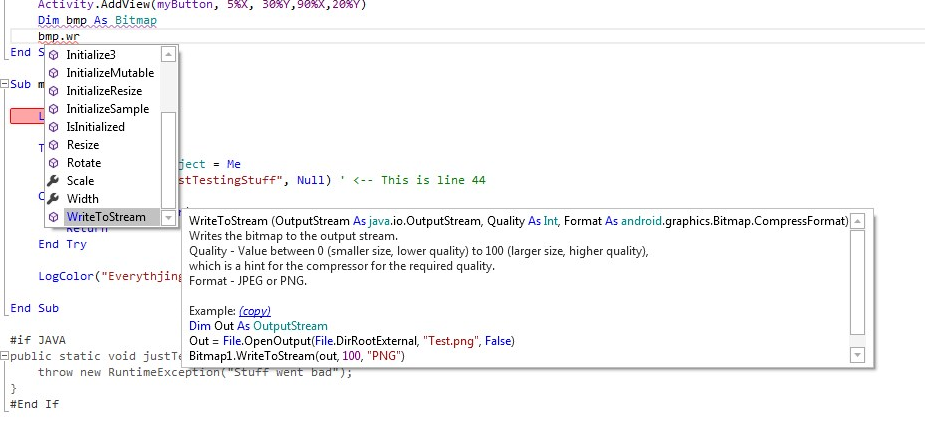
Task: Click the cube icon beside InitializeMutable
Action: [54, 73]
